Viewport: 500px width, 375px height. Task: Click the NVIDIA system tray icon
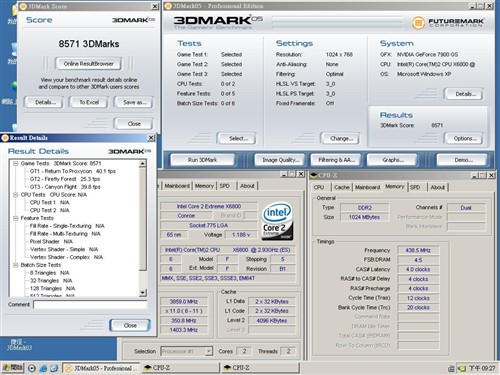click(x=462, y=368)
